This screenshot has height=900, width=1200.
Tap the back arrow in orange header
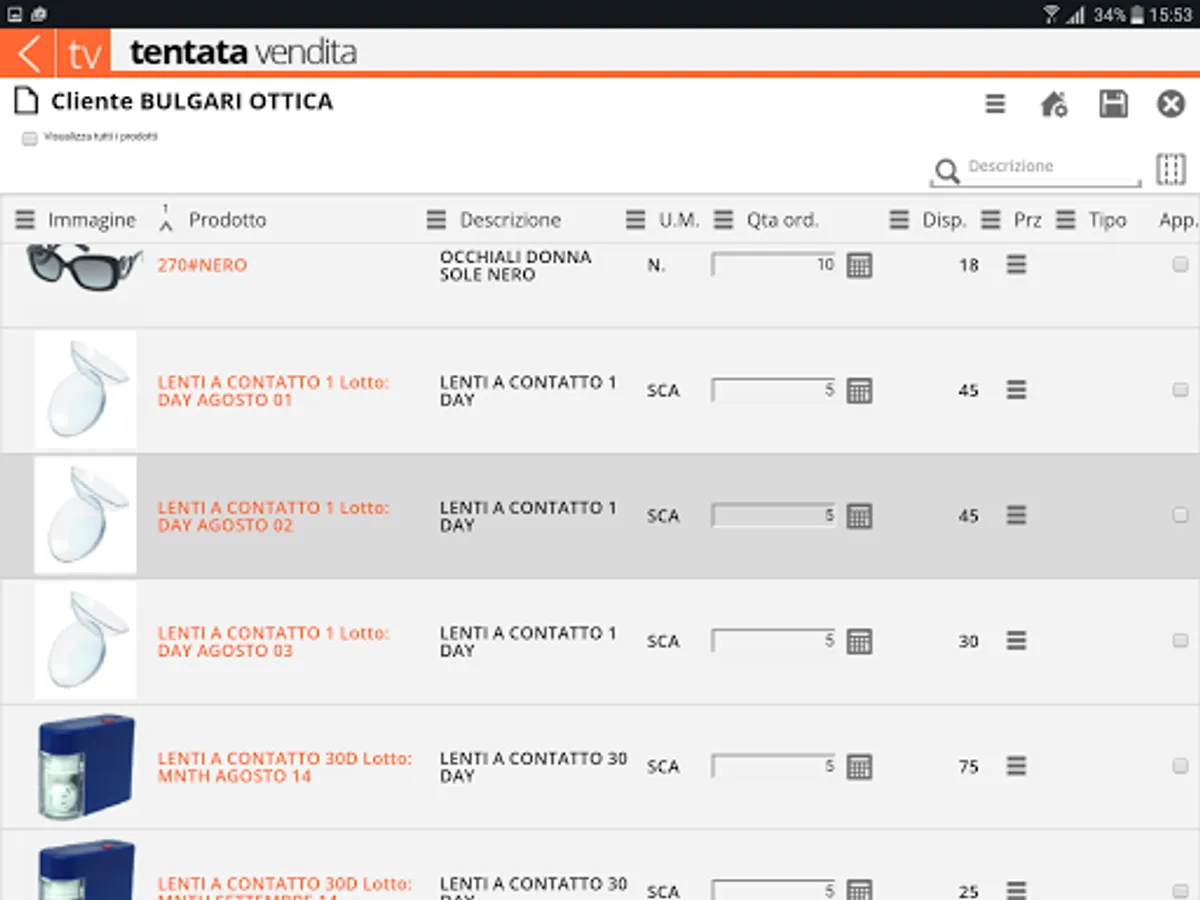pyautogui.click(x=29, y=53)
